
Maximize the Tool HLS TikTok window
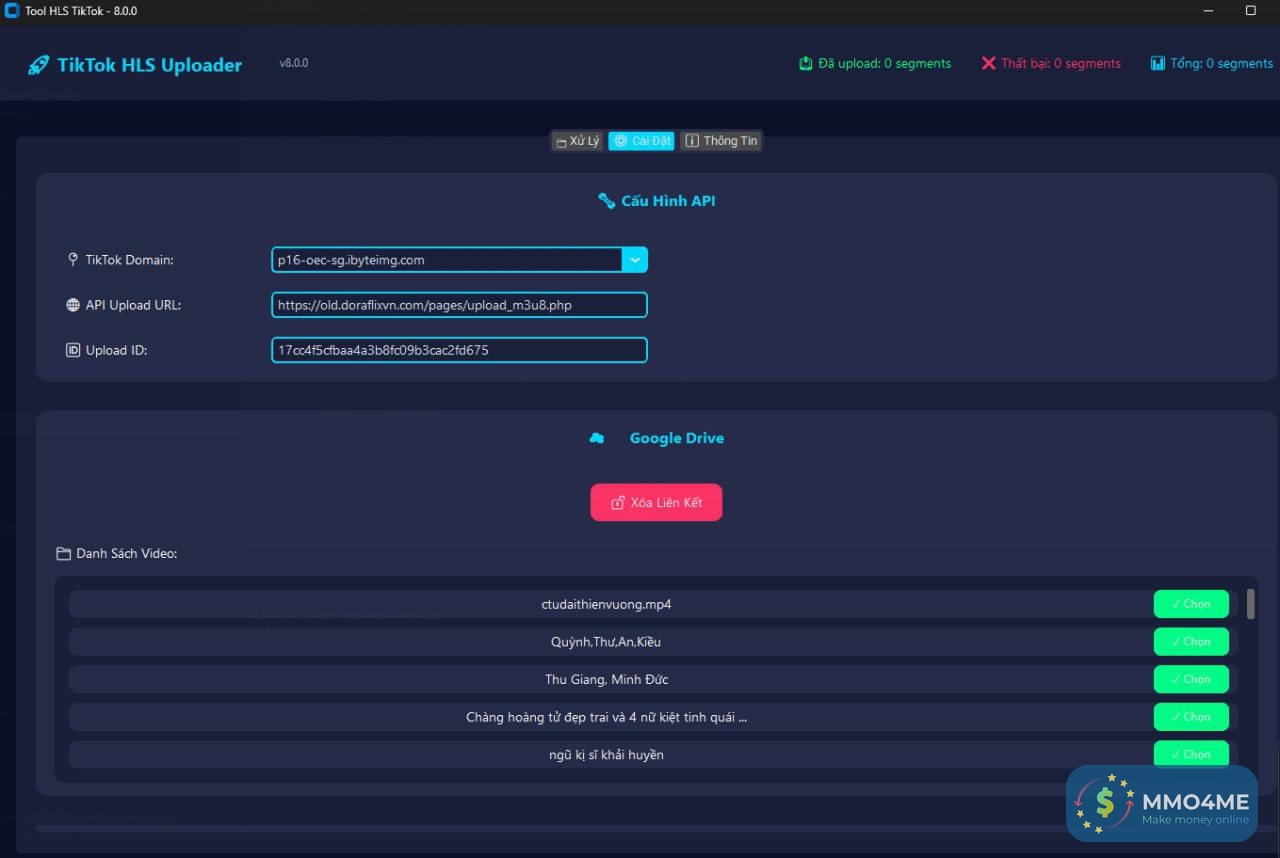(x=1251, y=11)
